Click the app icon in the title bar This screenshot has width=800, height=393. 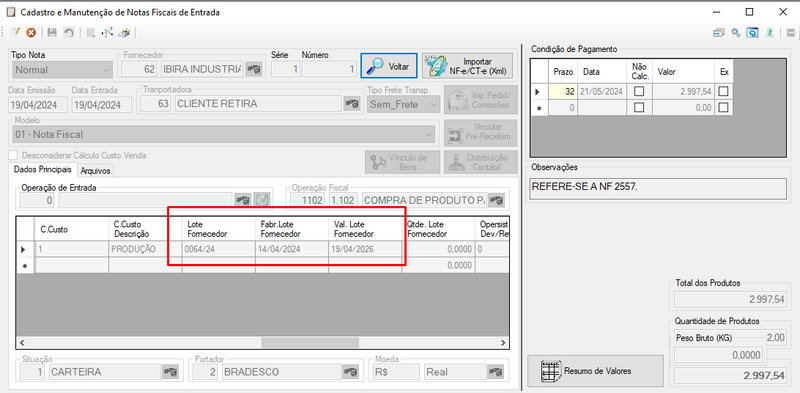pos(10,12)
